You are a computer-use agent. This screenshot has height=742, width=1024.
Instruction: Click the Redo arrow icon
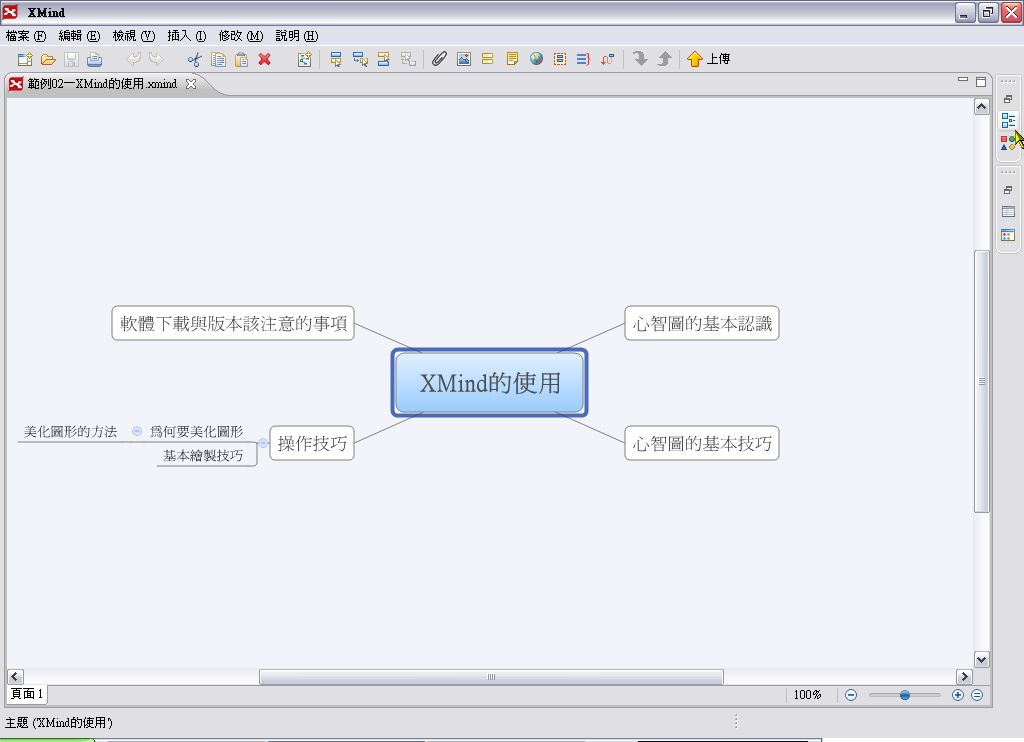pos(156,59)
